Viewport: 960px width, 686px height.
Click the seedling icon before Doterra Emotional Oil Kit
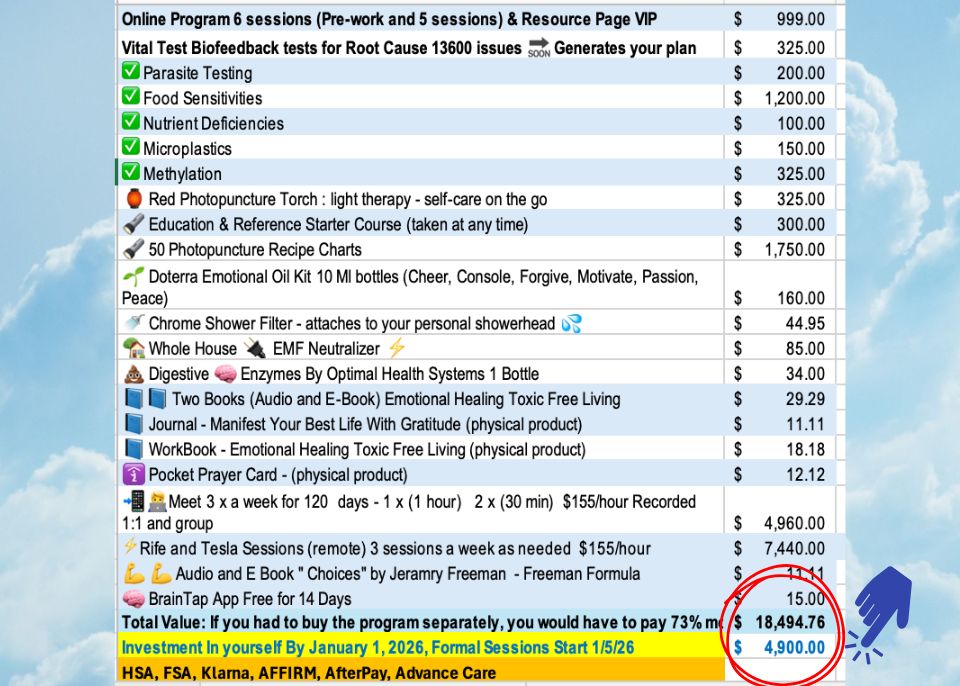133,276
